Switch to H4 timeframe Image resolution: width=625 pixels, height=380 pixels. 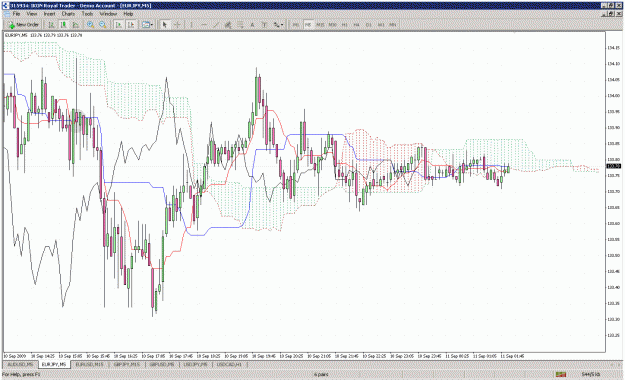pos(356,25)
